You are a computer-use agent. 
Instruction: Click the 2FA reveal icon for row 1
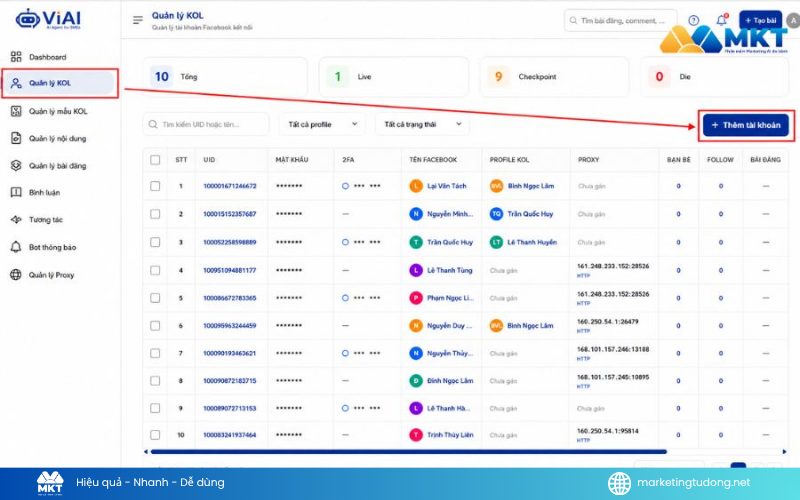pyautogui.click(x=345, y=186)
